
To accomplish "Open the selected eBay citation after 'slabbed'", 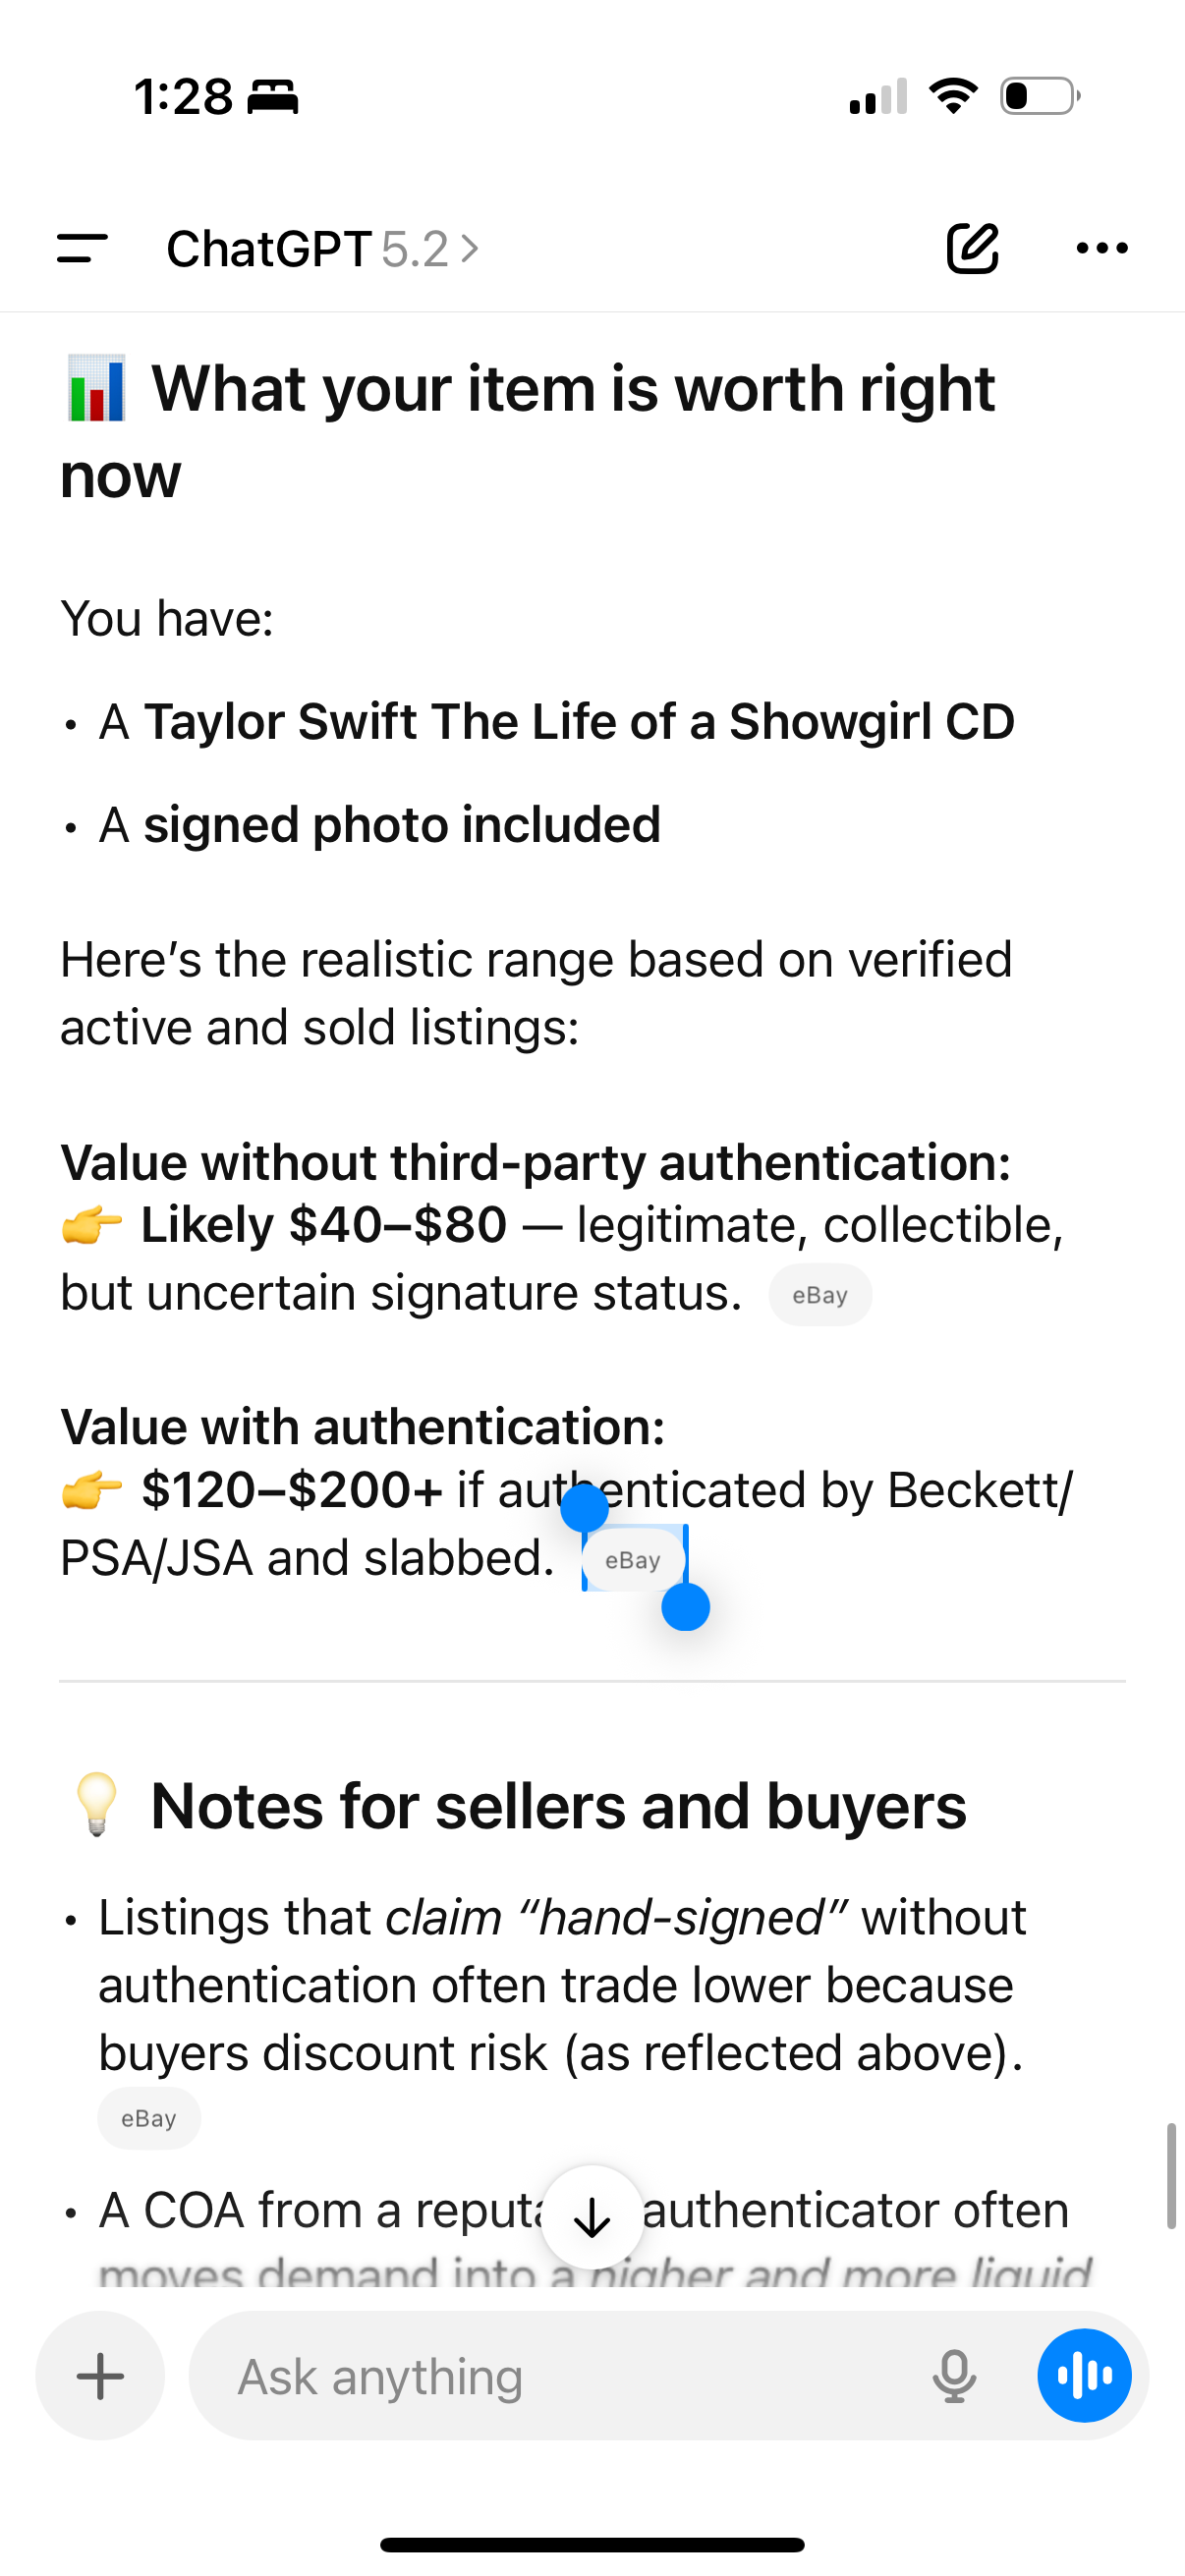I will coord(633,1560).
